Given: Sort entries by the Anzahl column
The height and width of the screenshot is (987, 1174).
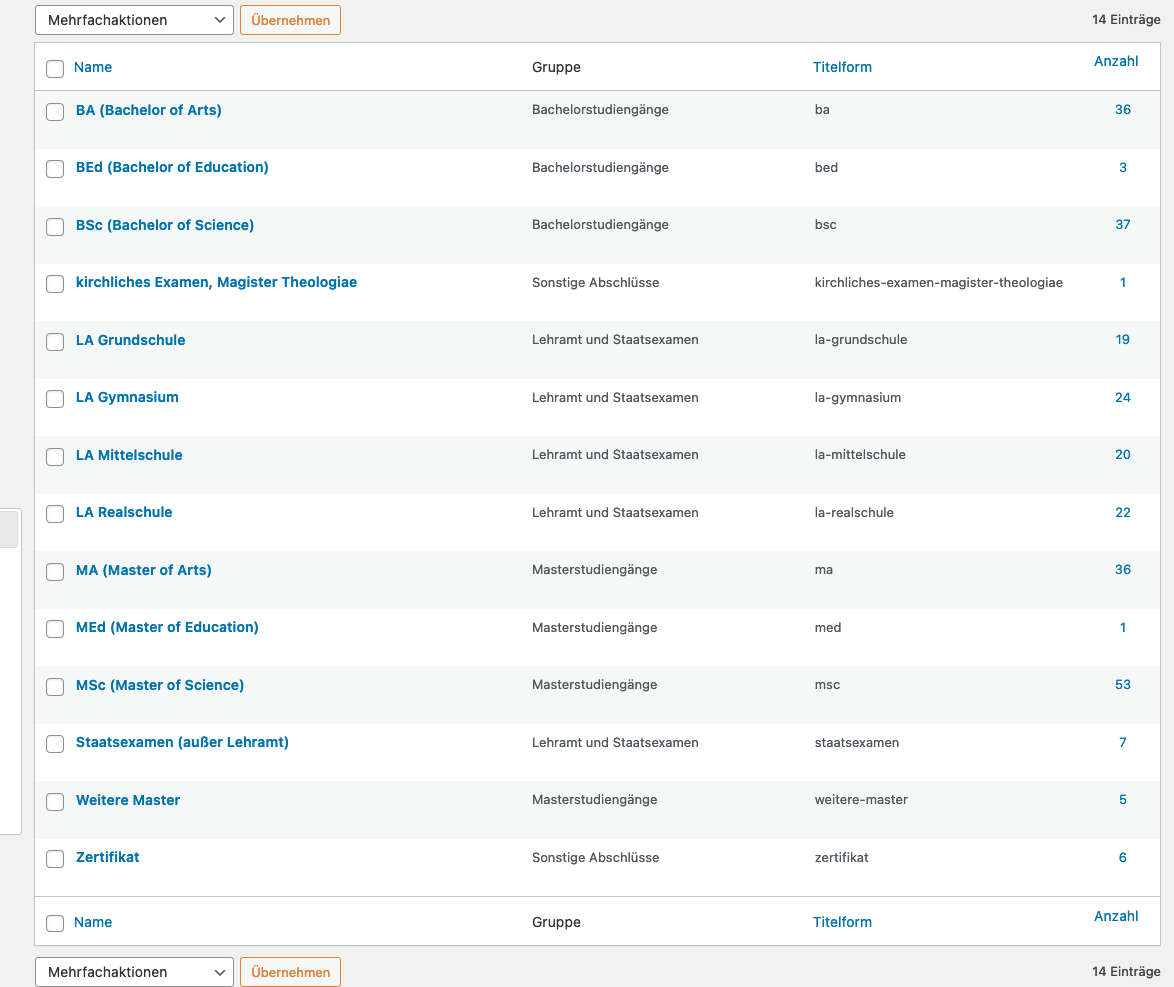Looking at the screenshot, I should [1118, 60].
